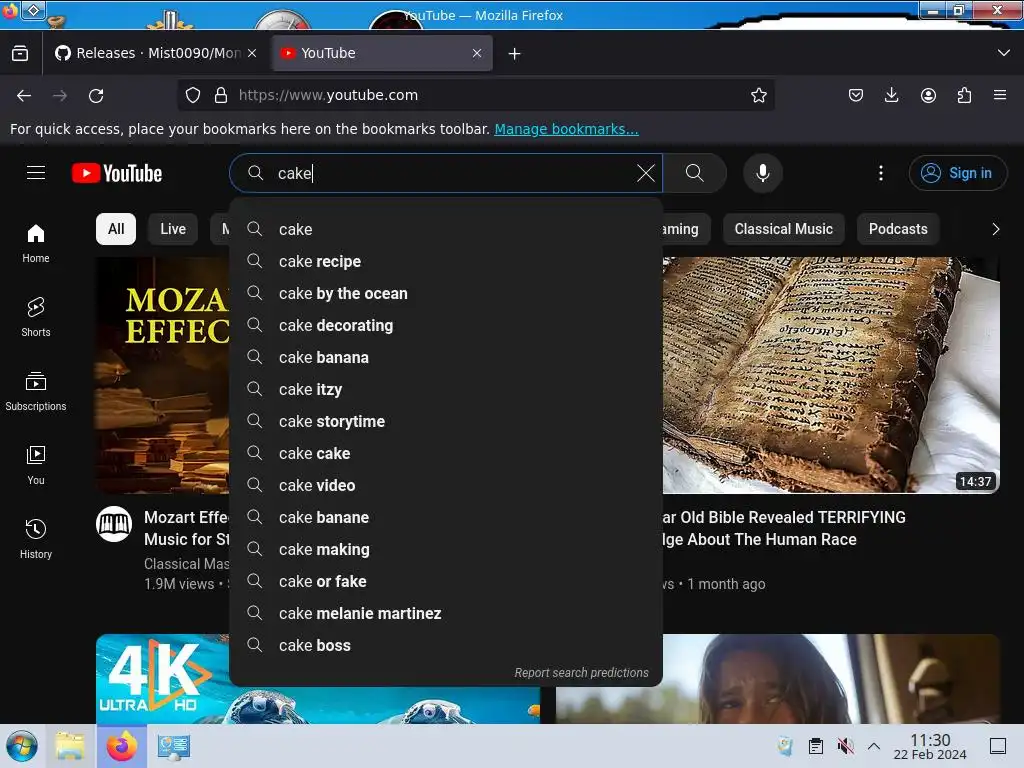Open Shorts in the sidebar
1024x768 pixels.
tap(36, 317)
